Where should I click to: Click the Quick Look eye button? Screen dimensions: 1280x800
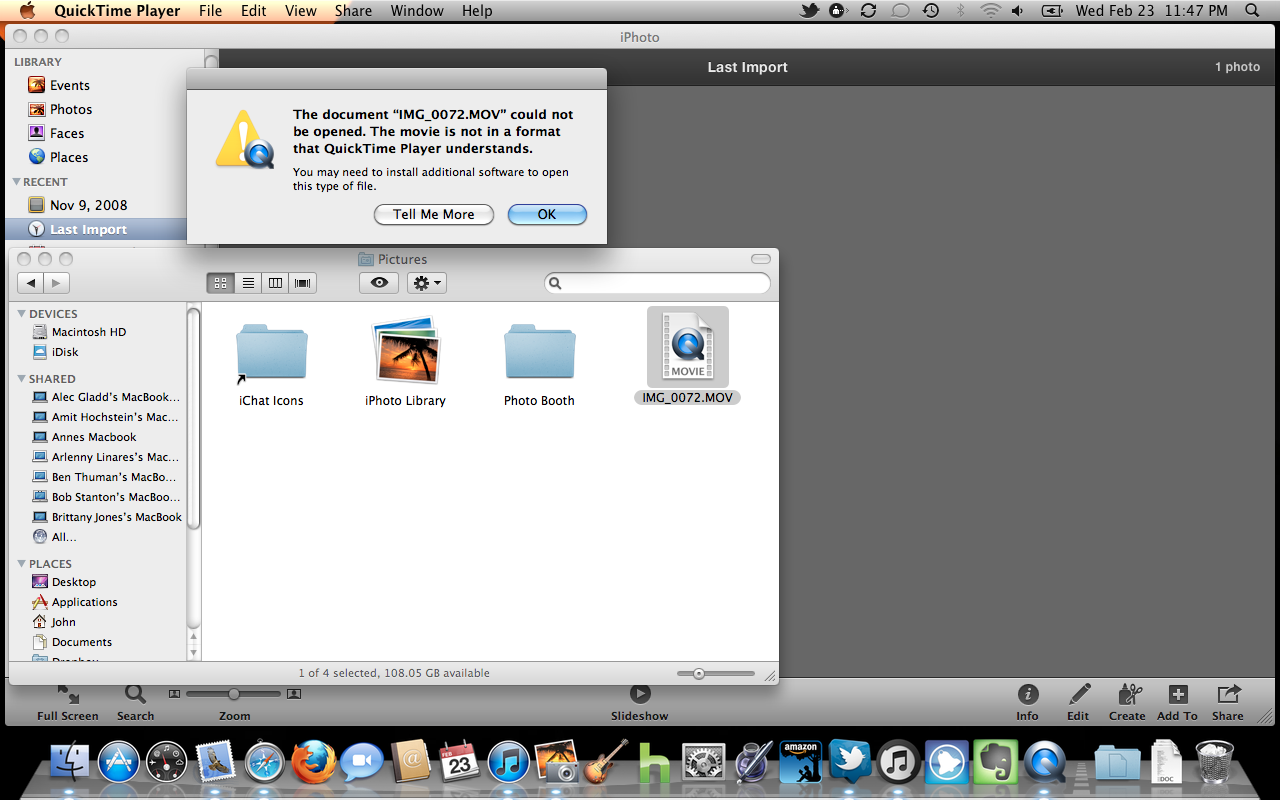click(379, 283)
